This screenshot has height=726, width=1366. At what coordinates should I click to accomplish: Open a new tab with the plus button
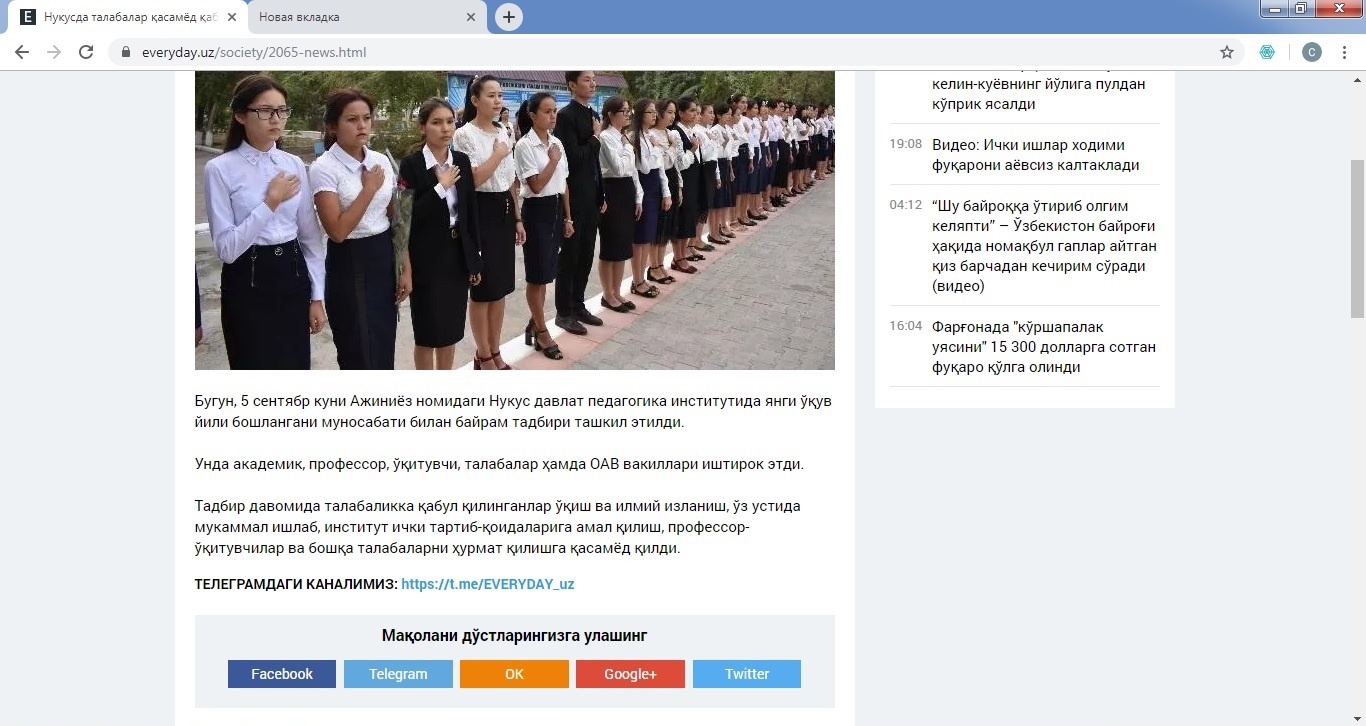coord(509,17)
